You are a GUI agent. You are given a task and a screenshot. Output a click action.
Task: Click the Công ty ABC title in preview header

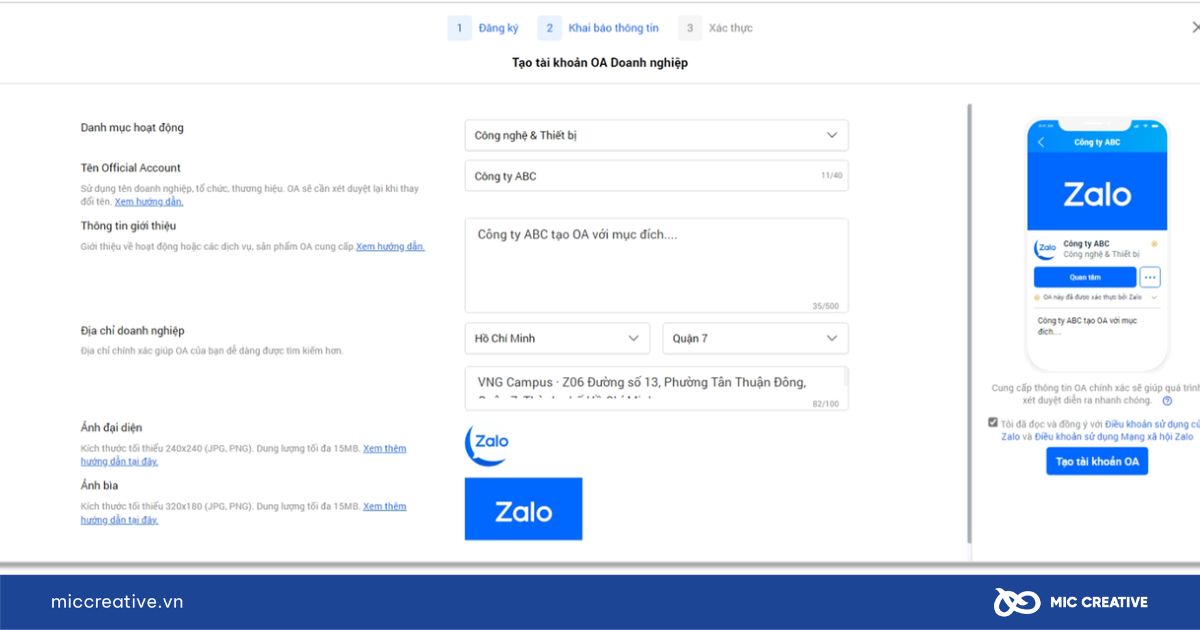point(1097,143)
